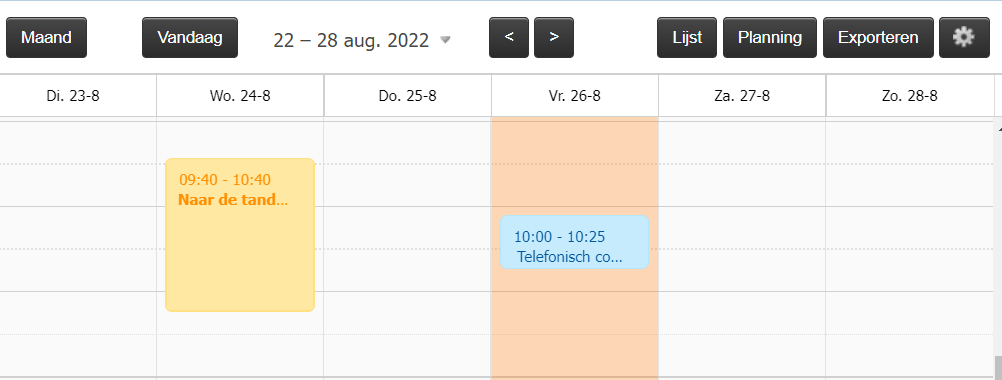Jump to Vandaag
This screenshot has height=380, width=1002.
pyautogui.click(x=190, y=38)
